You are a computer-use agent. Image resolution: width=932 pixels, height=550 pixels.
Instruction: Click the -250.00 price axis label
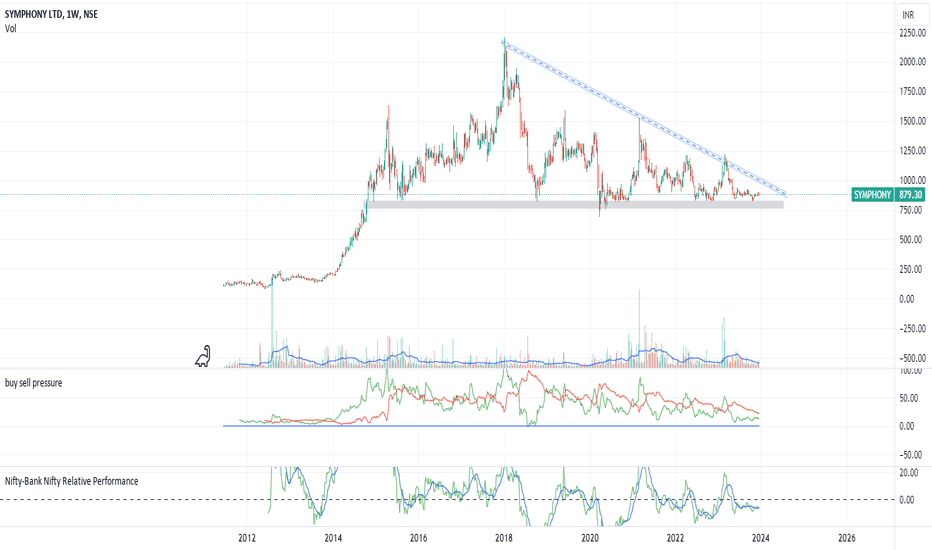click(x=912, y=328)
